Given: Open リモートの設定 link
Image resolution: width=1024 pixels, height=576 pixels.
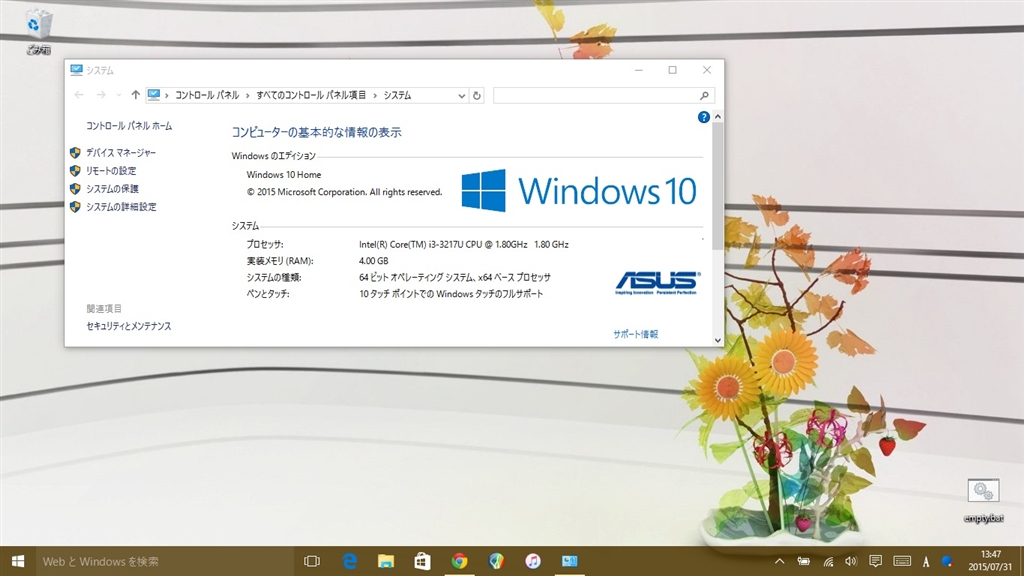Looking at the screenshot, I should [111, 171].
